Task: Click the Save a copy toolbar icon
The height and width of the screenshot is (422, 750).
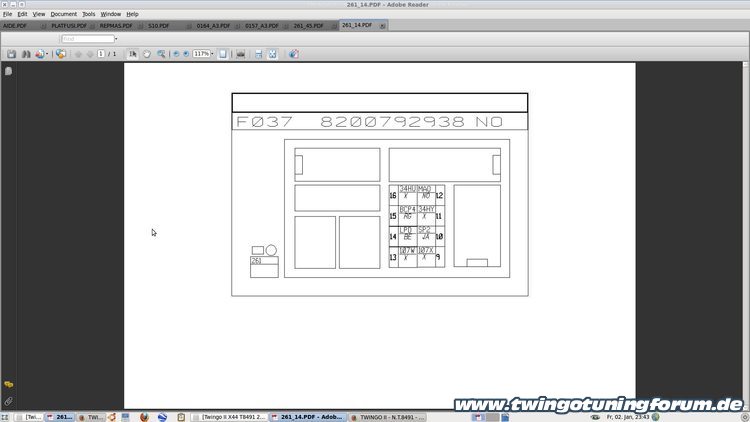Action: click(x=11, y=54)
